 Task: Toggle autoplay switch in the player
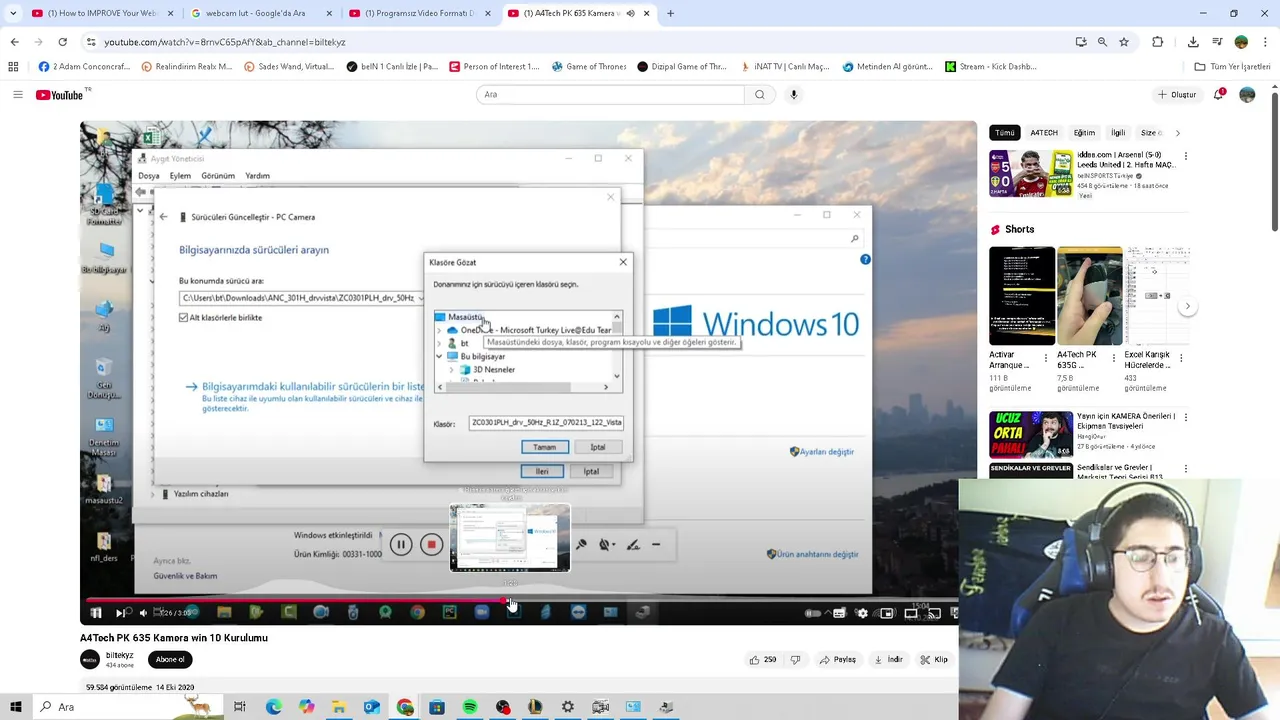coord(813,613)
